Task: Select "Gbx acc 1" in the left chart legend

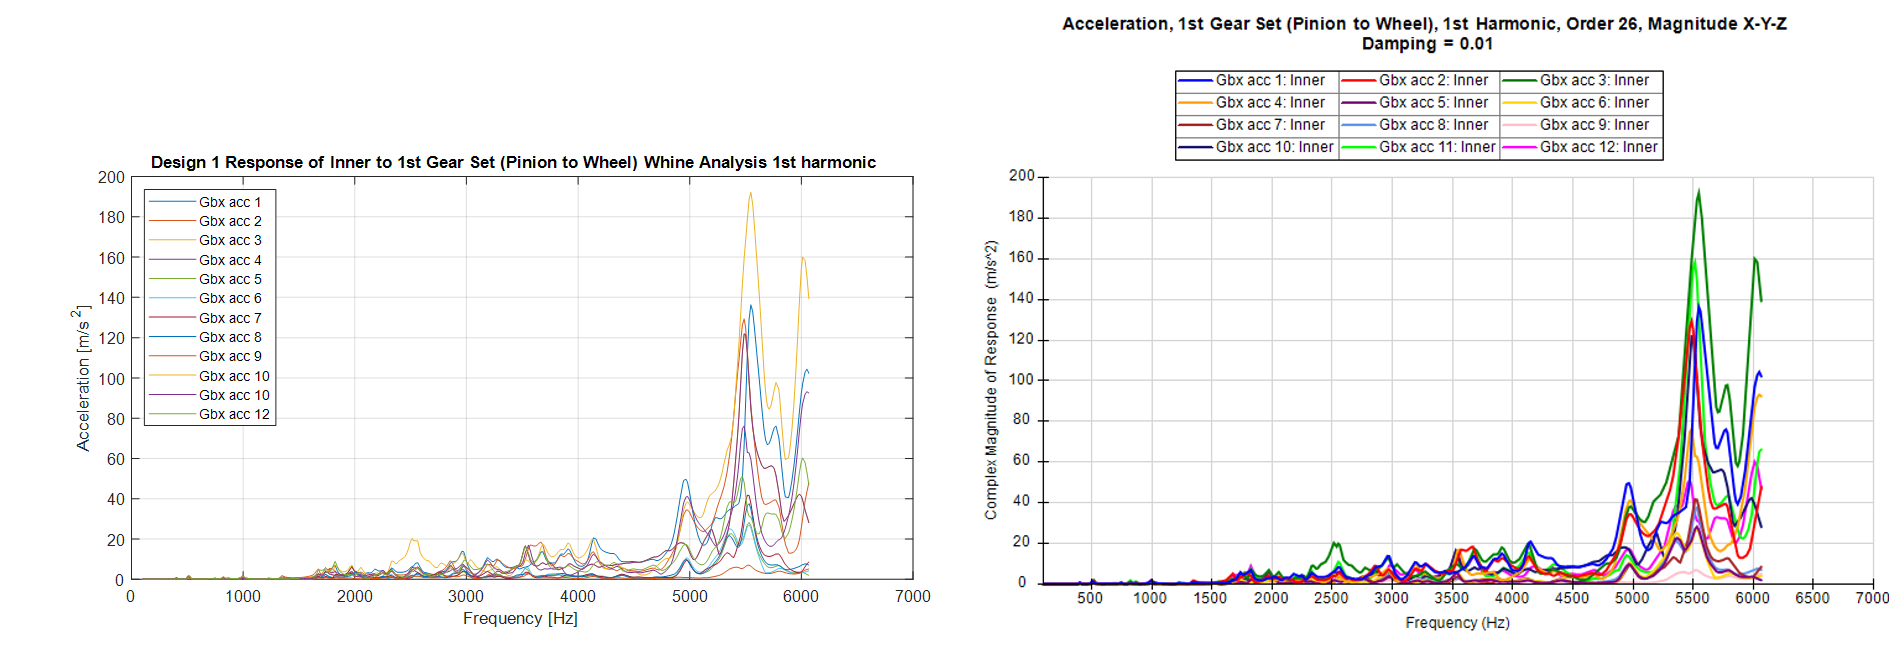Action: [230, 202]
